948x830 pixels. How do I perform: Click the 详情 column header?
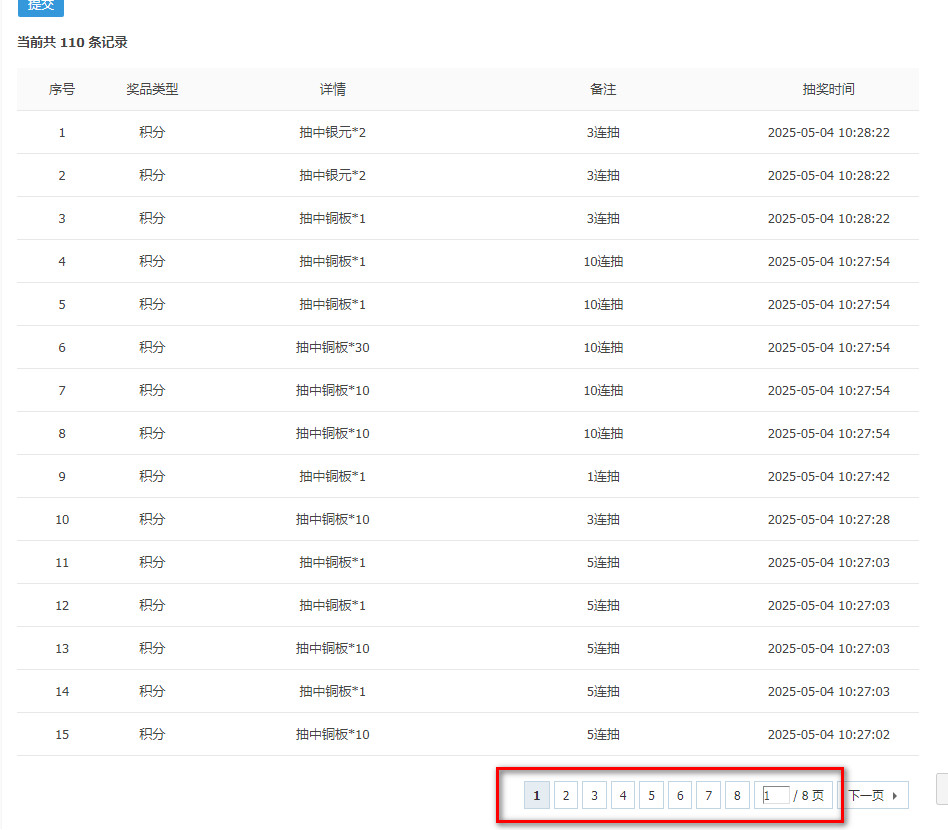(x=333, y=89)
